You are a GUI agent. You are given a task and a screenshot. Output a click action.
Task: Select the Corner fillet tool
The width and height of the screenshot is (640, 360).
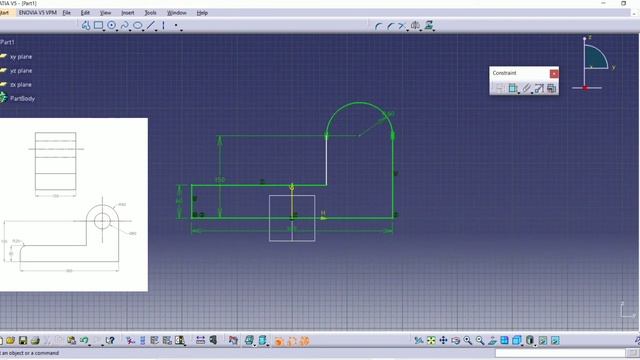tap(378, 26)
